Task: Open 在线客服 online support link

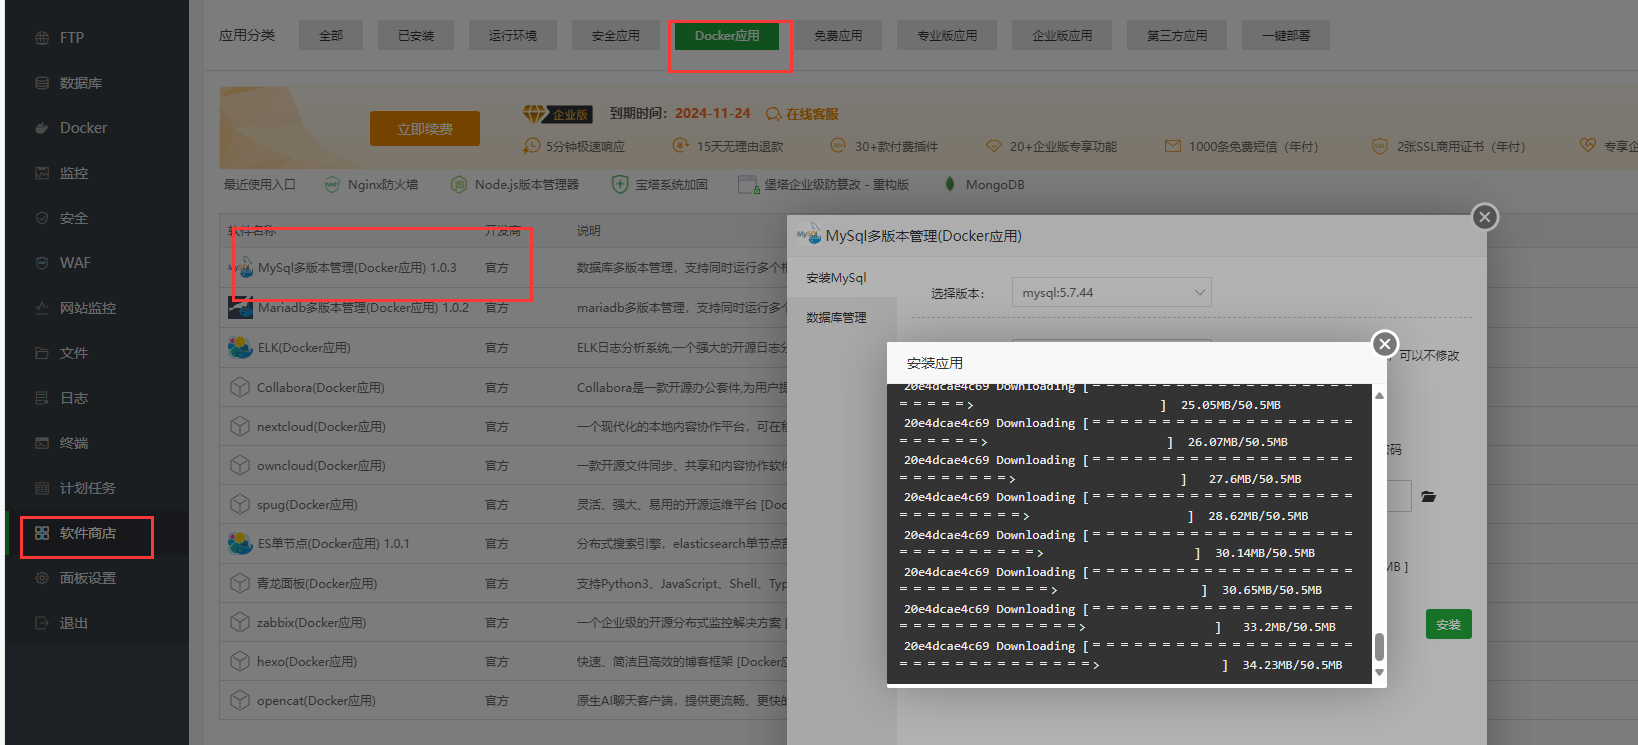Action: tap(802, 114)
